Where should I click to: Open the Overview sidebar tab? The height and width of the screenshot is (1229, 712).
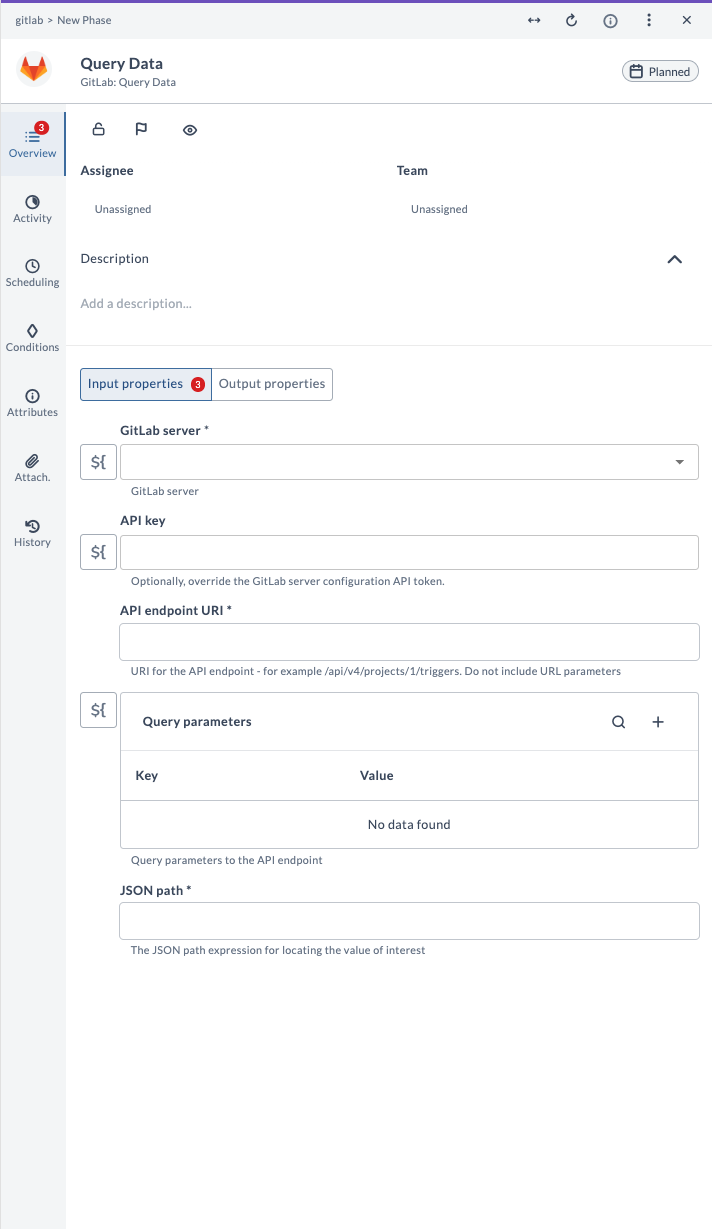coord(32,143)
